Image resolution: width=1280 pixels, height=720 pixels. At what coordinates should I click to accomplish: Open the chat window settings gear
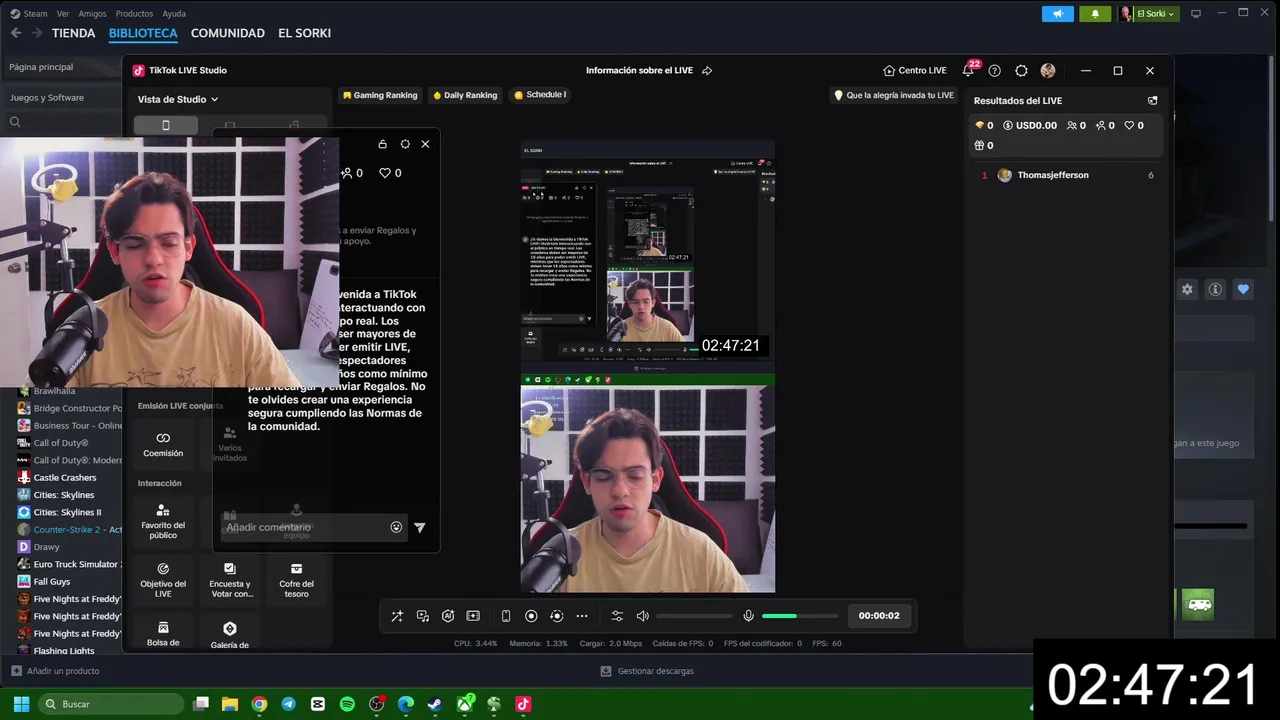(405, 144)
